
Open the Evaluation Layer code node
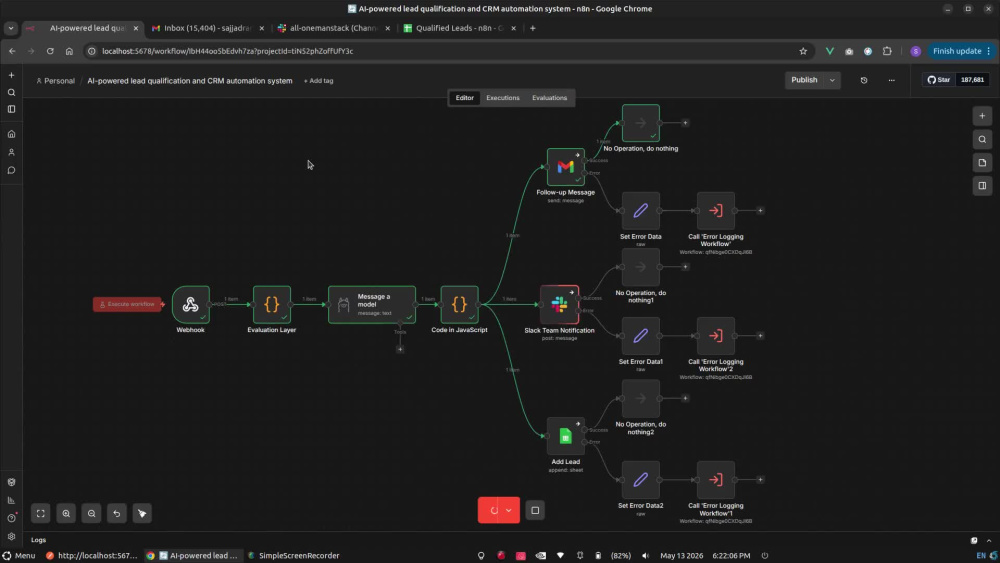[x=272, y=305]
